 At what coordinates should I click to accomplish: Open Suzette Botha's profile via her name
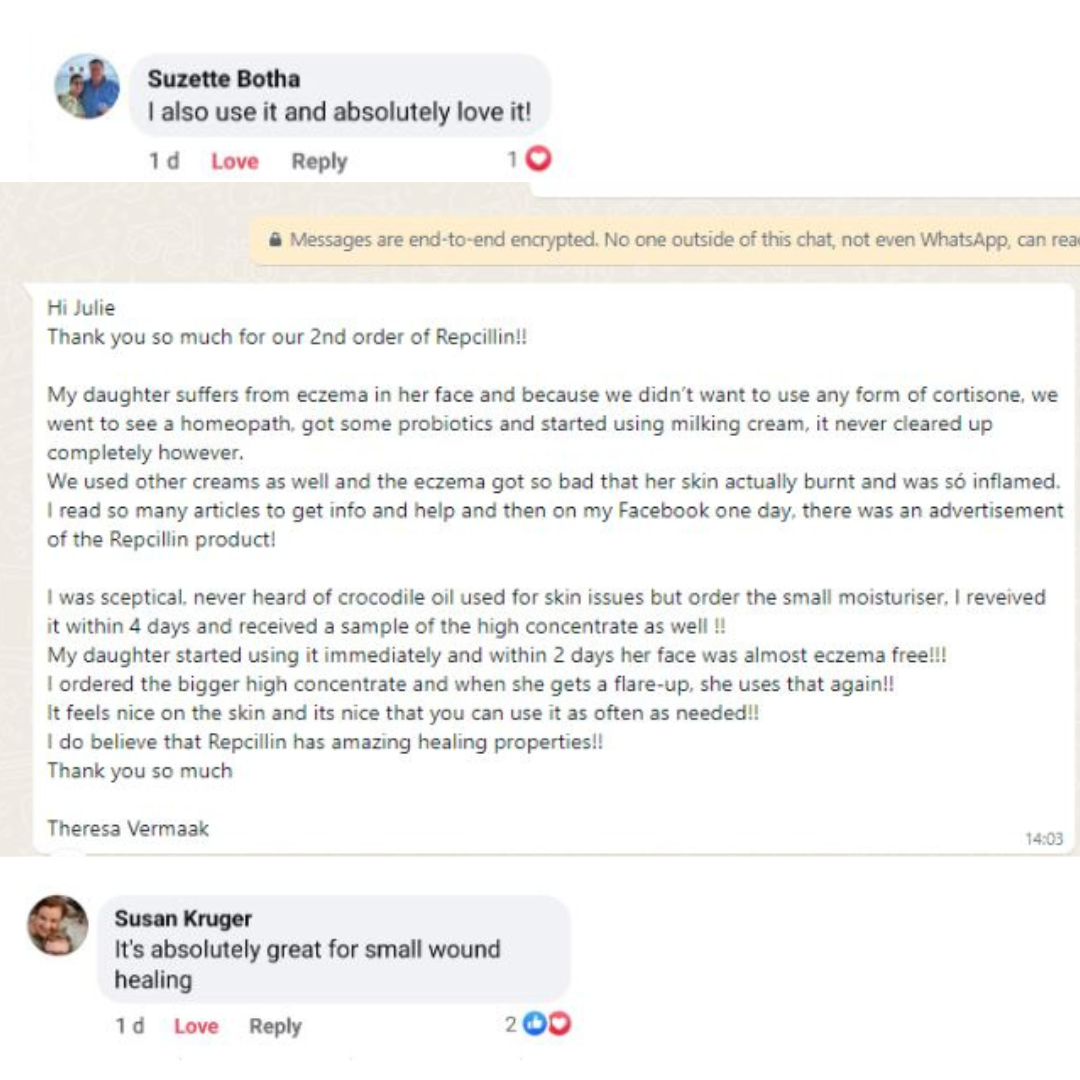click(x=223, y=79)
